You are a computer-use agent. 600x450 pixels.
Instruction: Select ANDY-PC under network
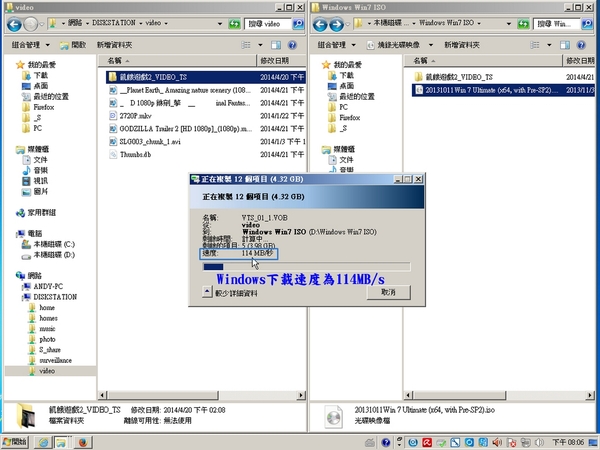click(x=43, y=286)
